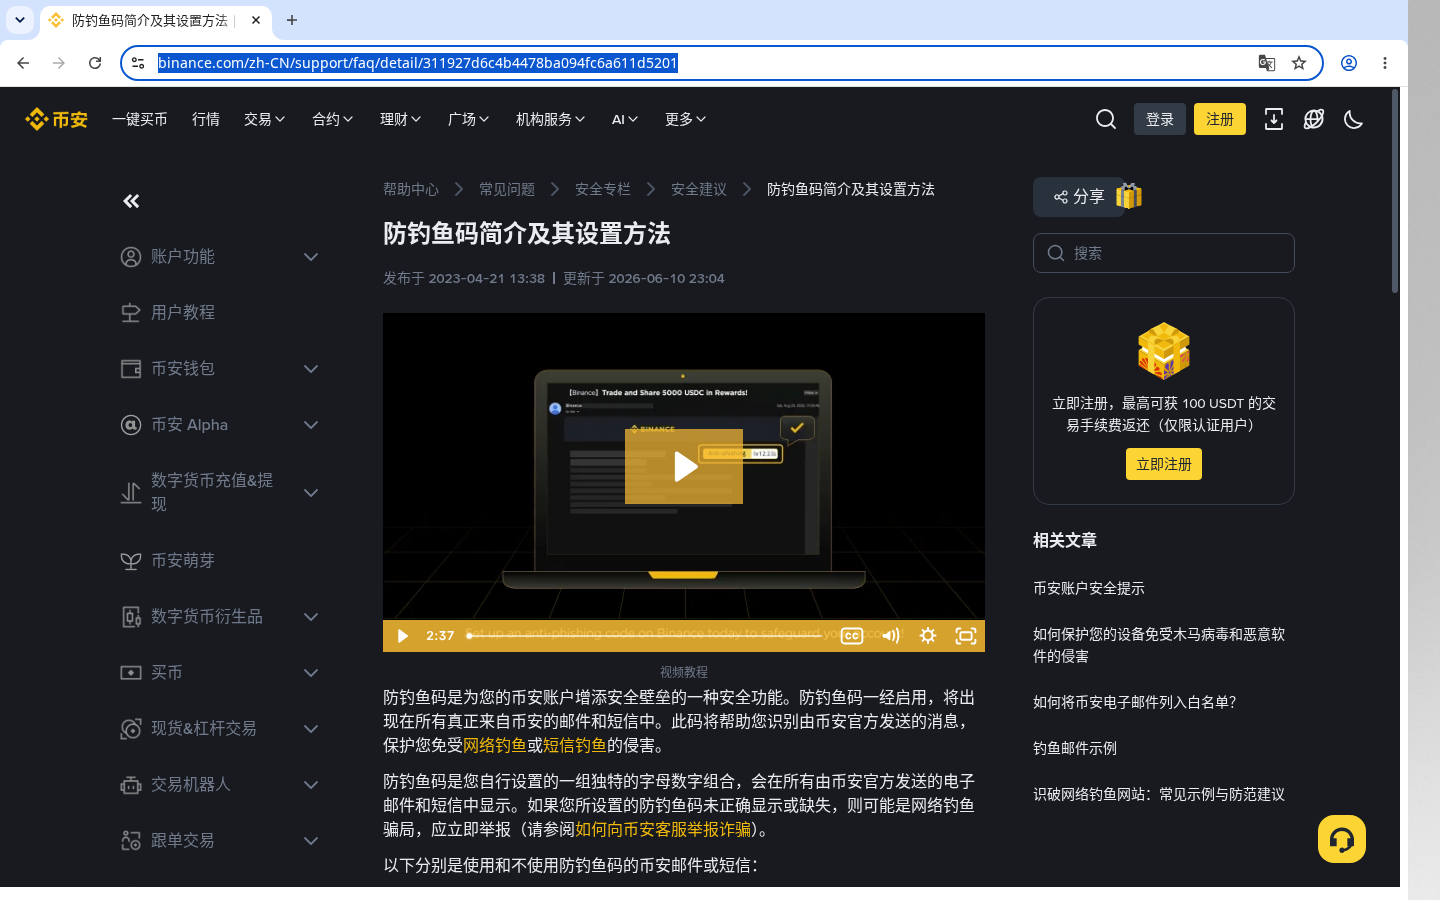Open 币安萌芽 in sidebar
Image resolution: width=1440 pixels, height=900 pixels.
[183, 561]
